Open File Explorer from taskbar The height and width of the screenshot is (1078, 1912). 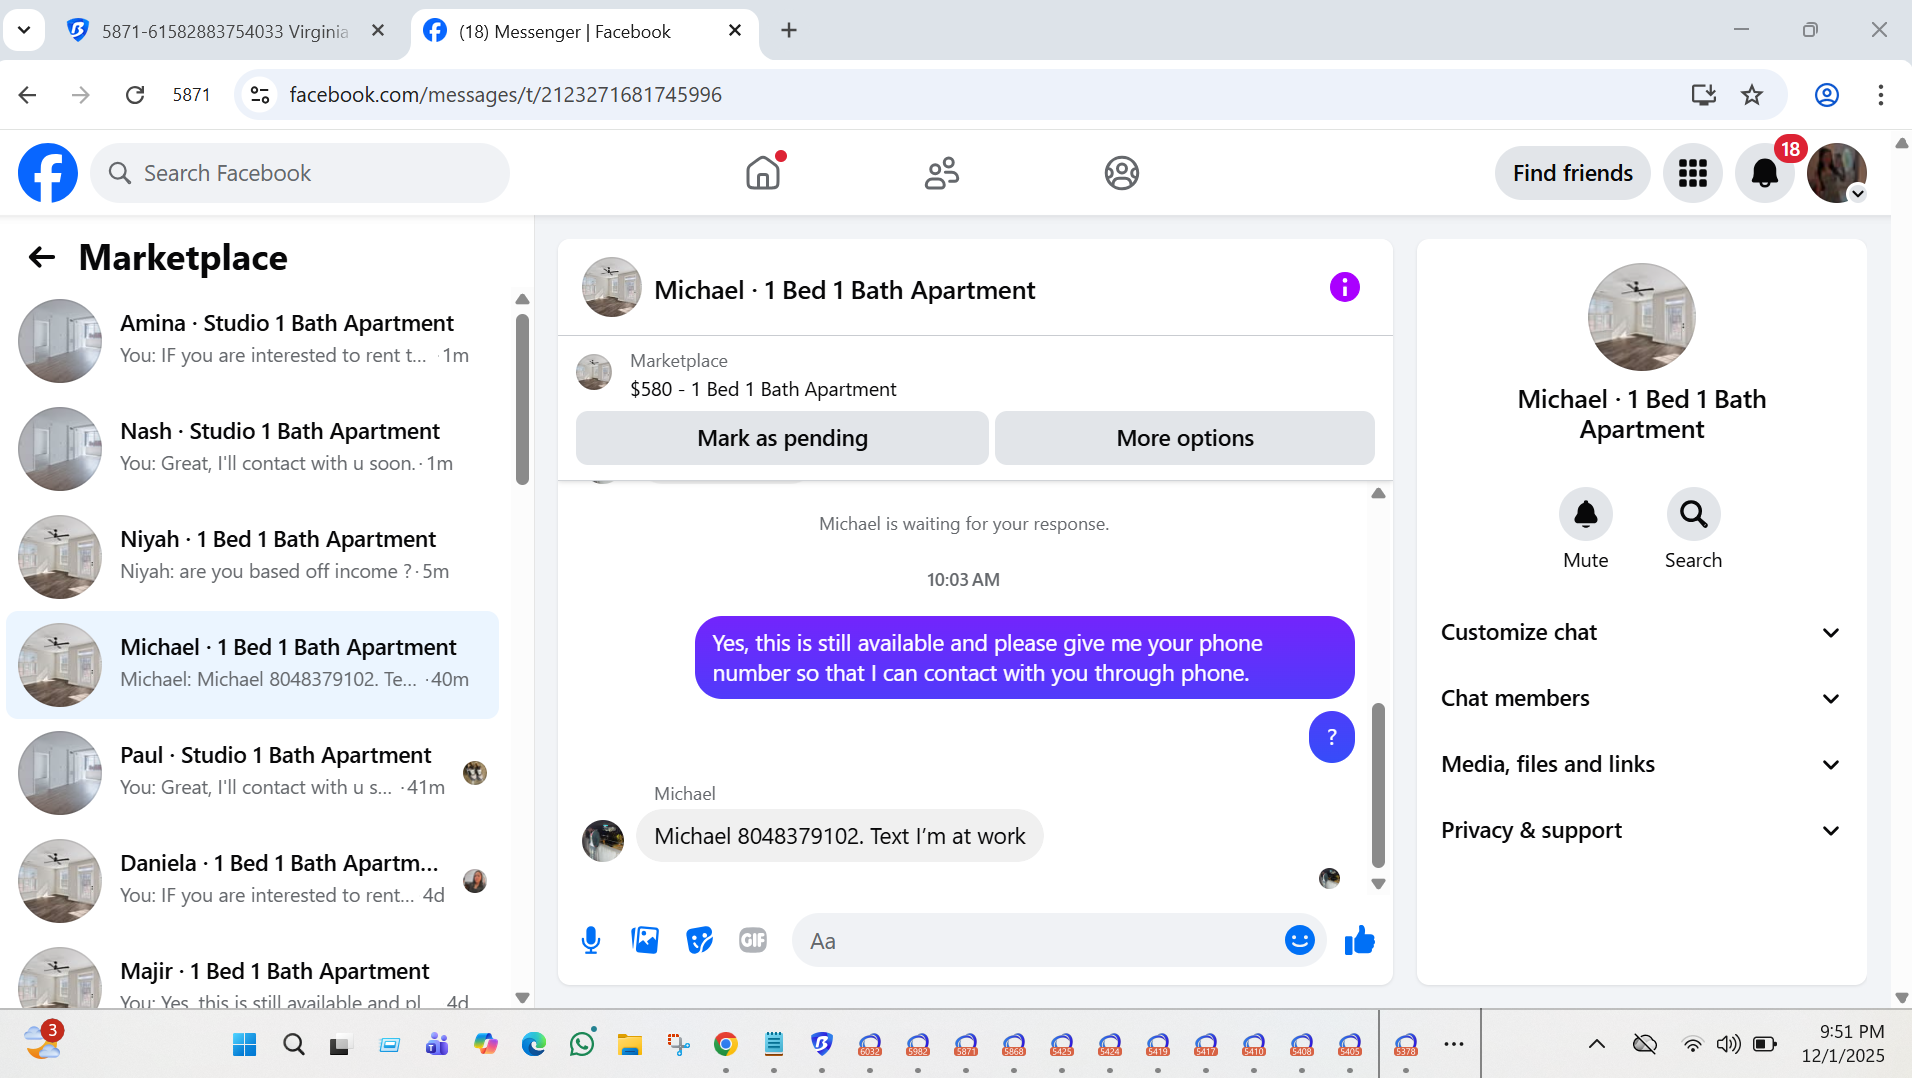click(x=630, y=1045)
